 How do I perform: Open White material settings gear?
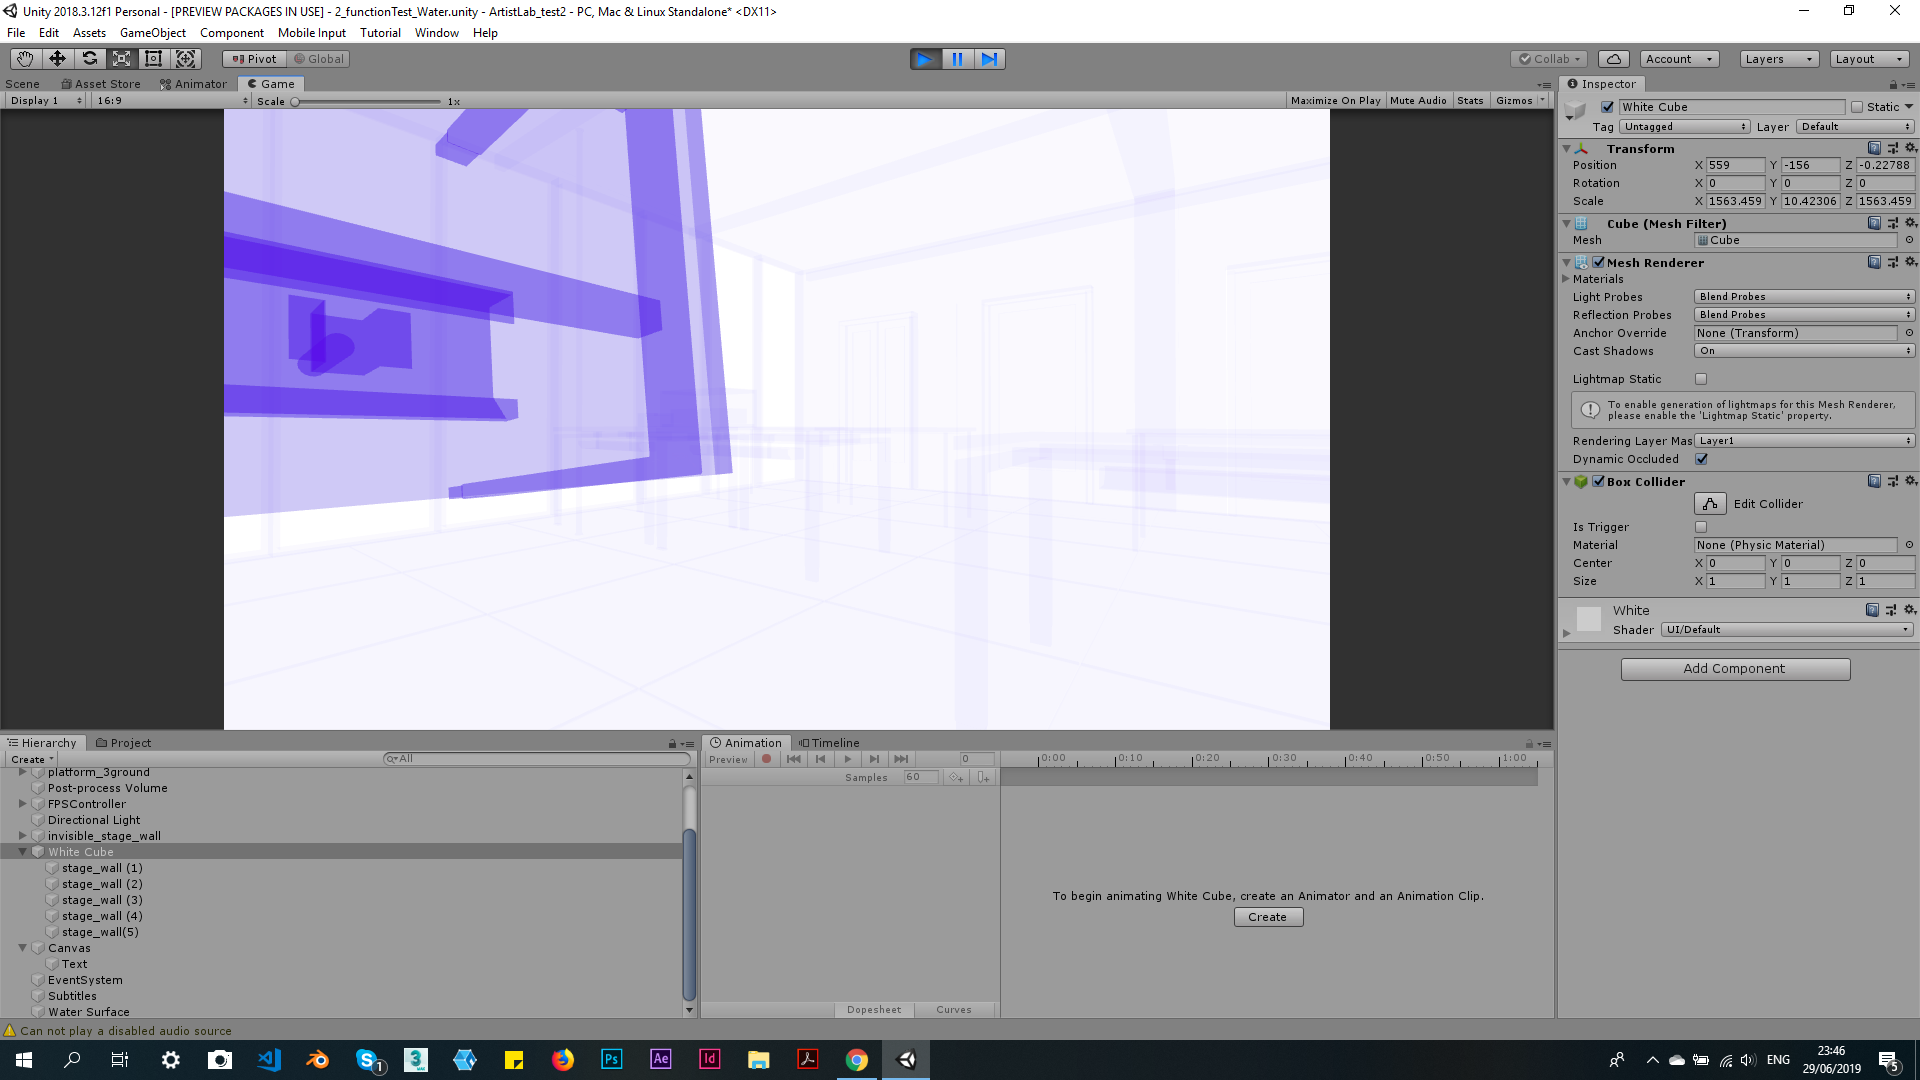[x=1911, y=609]
